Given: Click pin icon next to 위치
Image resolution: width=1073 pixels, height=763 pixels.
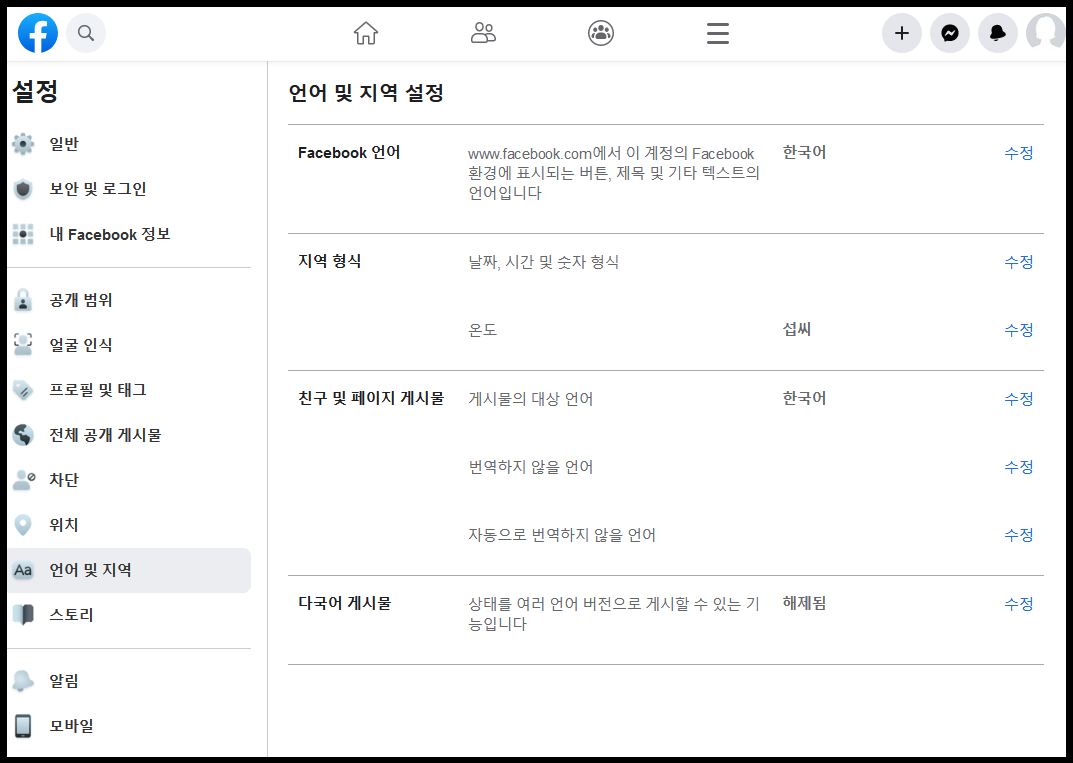Looking at the screenshot, I should [23, 526].
